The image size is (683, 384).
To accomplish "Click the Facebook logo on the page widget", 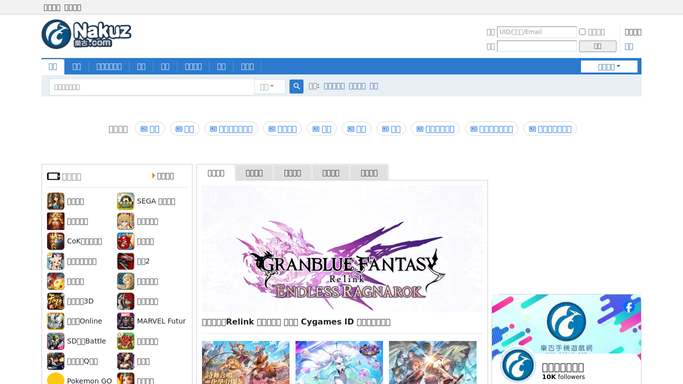I will click(x=629, y=307).
